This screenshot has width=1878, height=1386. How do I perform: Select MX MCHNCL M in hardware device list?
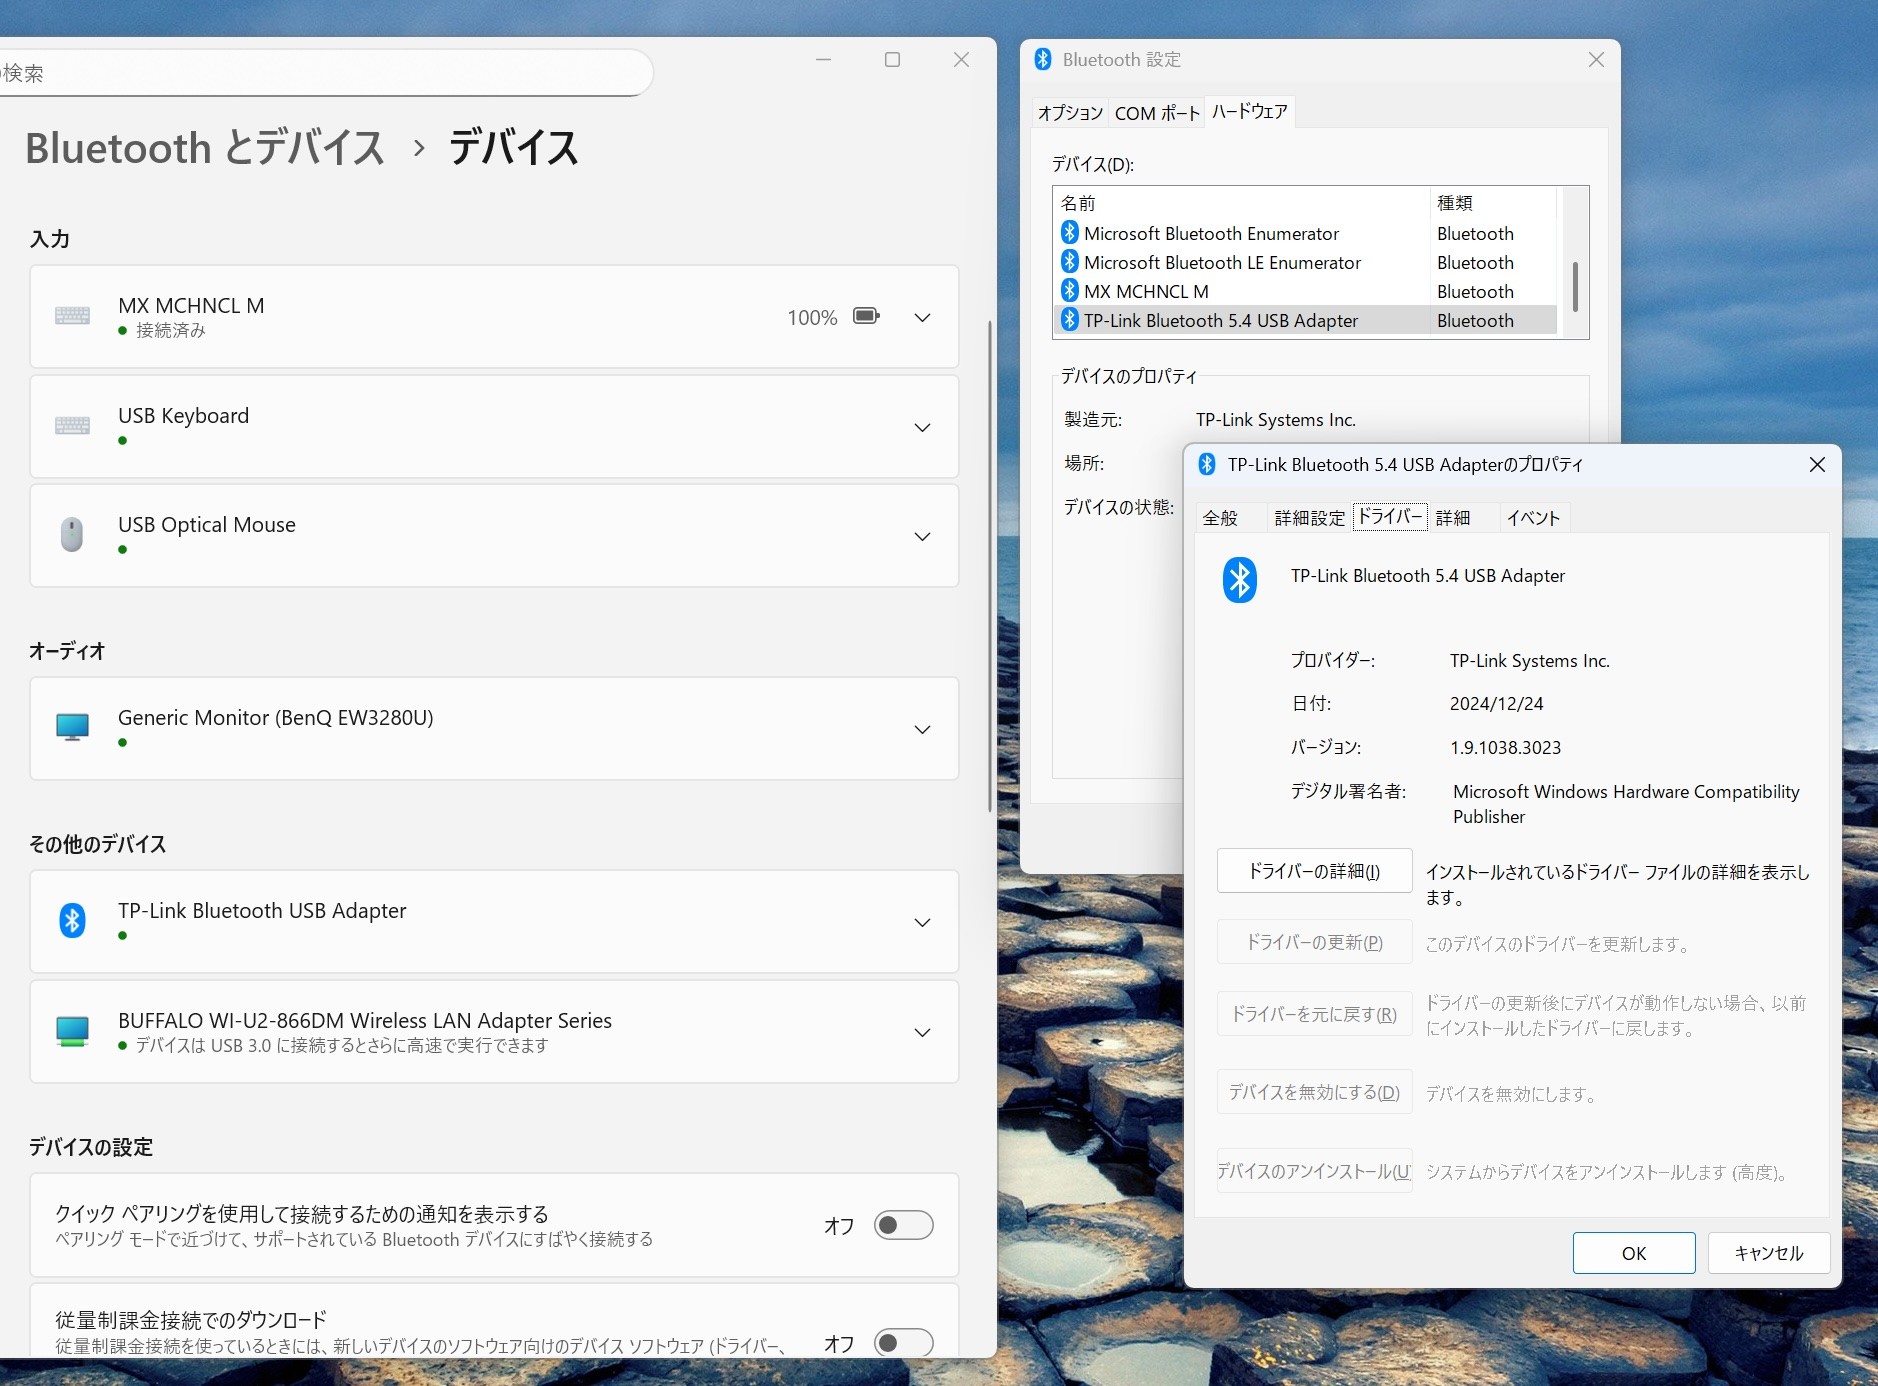pyautogui.click(x=1306, y=291)
